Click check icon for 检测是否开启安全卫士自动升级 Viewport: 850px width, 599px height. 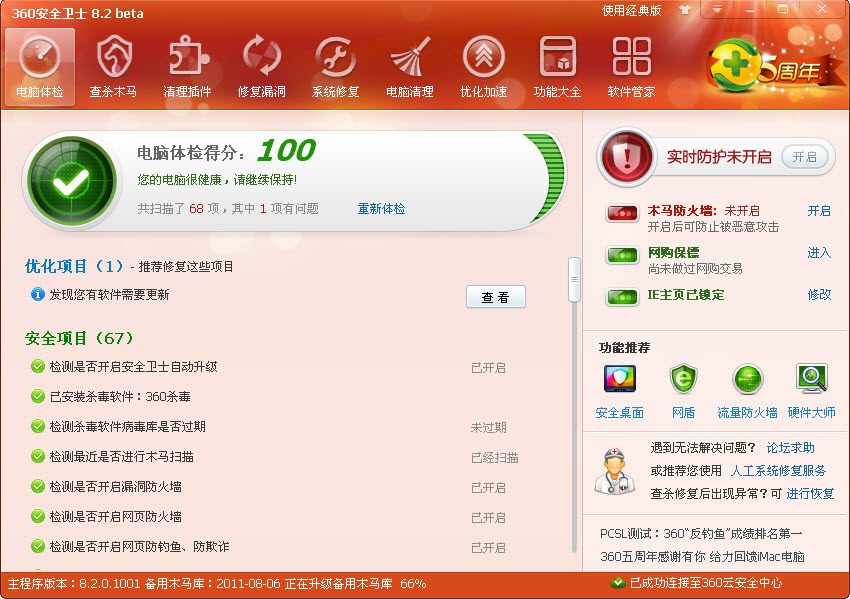click(x=37, y=366)
